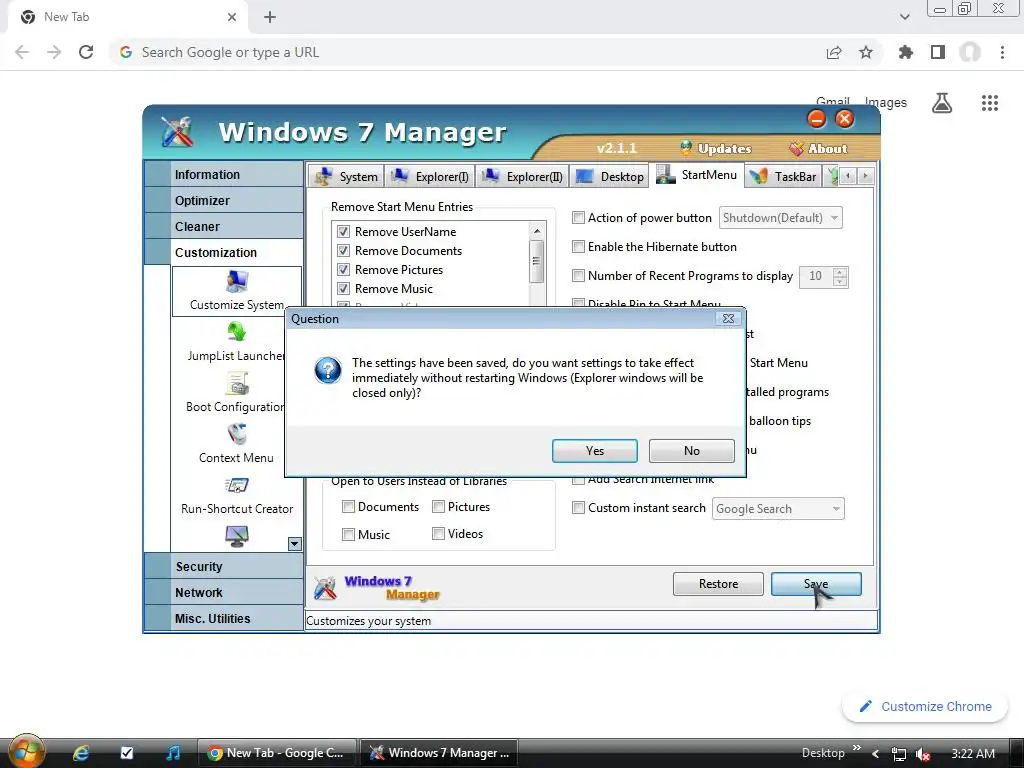The width and height of the screenshot is (1024, 768).
Task: Click the Restore button
Action: [718, 584]
